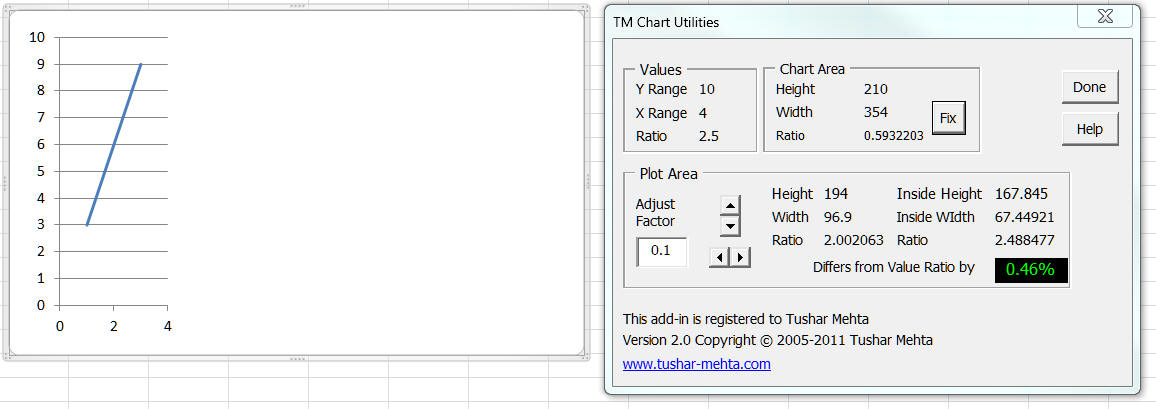This screenshot has width=1156, height=409.
Task: Click the Done button
Action: click(x=1089, y=87)
